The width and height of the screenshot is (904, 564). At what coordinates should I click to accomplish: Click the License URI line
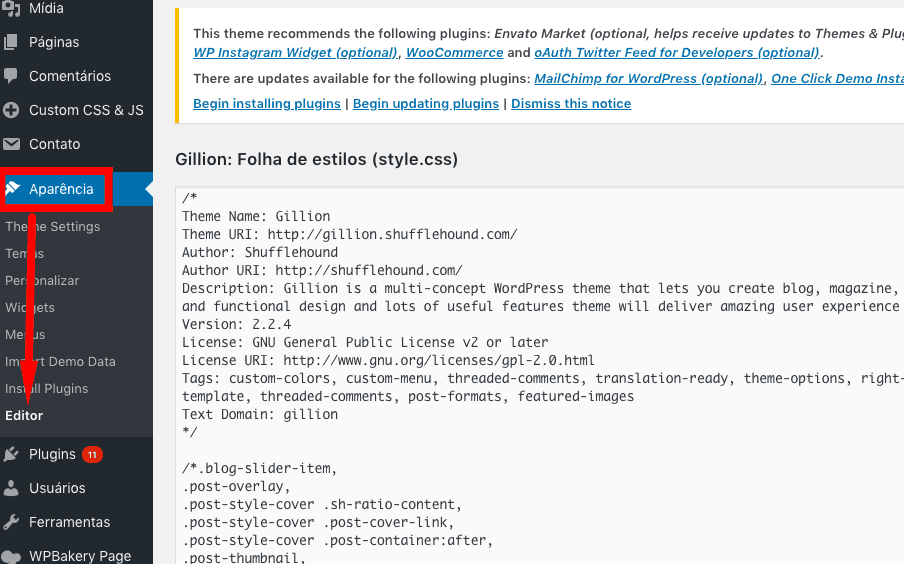pyautogui.click(x=388, y=360)
